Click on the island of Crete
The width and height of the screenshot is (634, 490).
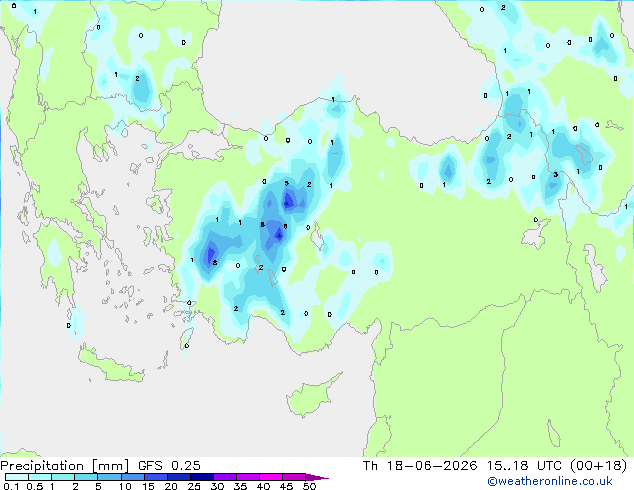110,365
